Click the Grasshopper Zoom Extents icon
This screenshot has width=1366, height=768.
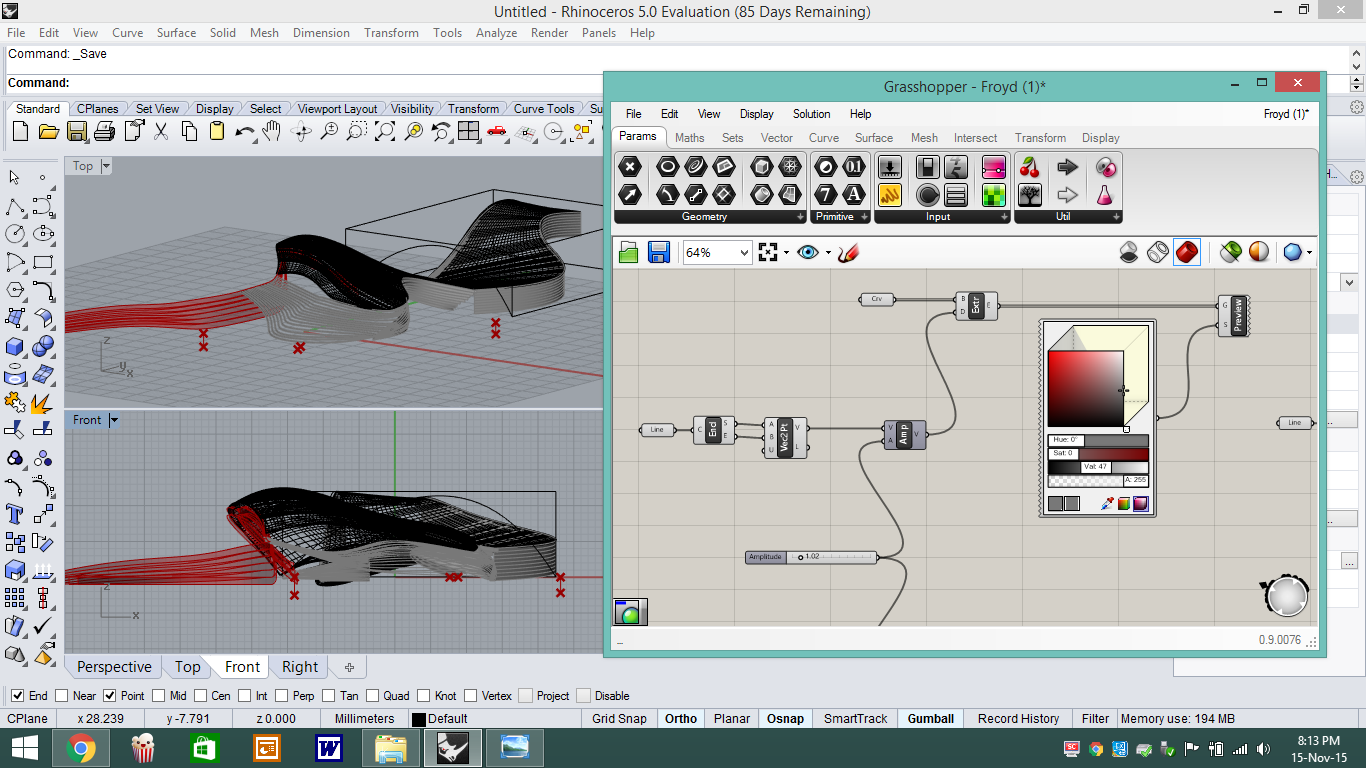(x=768, y=252)
